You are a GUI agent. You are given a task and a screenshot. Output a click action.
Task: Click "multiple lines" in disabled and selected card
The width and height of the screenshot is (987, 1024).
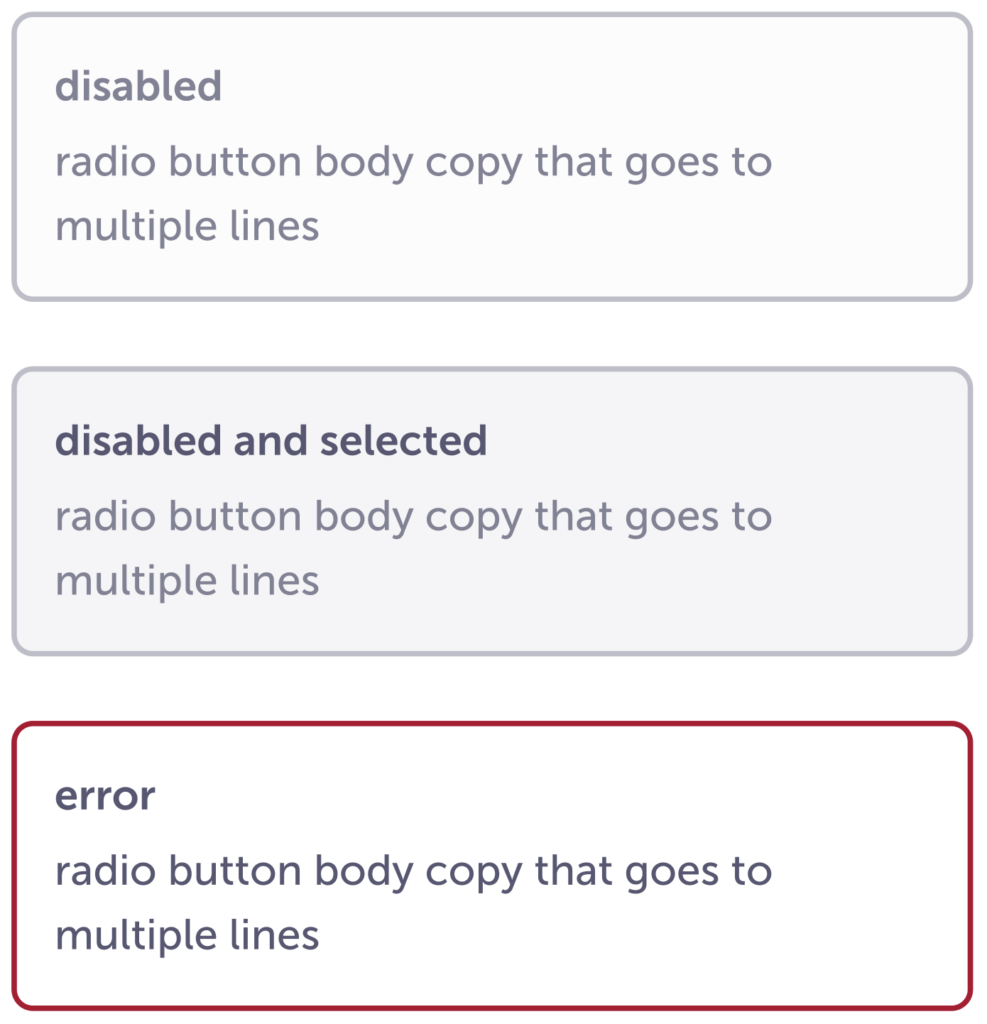pyautogui.click(x=187, y=581)
